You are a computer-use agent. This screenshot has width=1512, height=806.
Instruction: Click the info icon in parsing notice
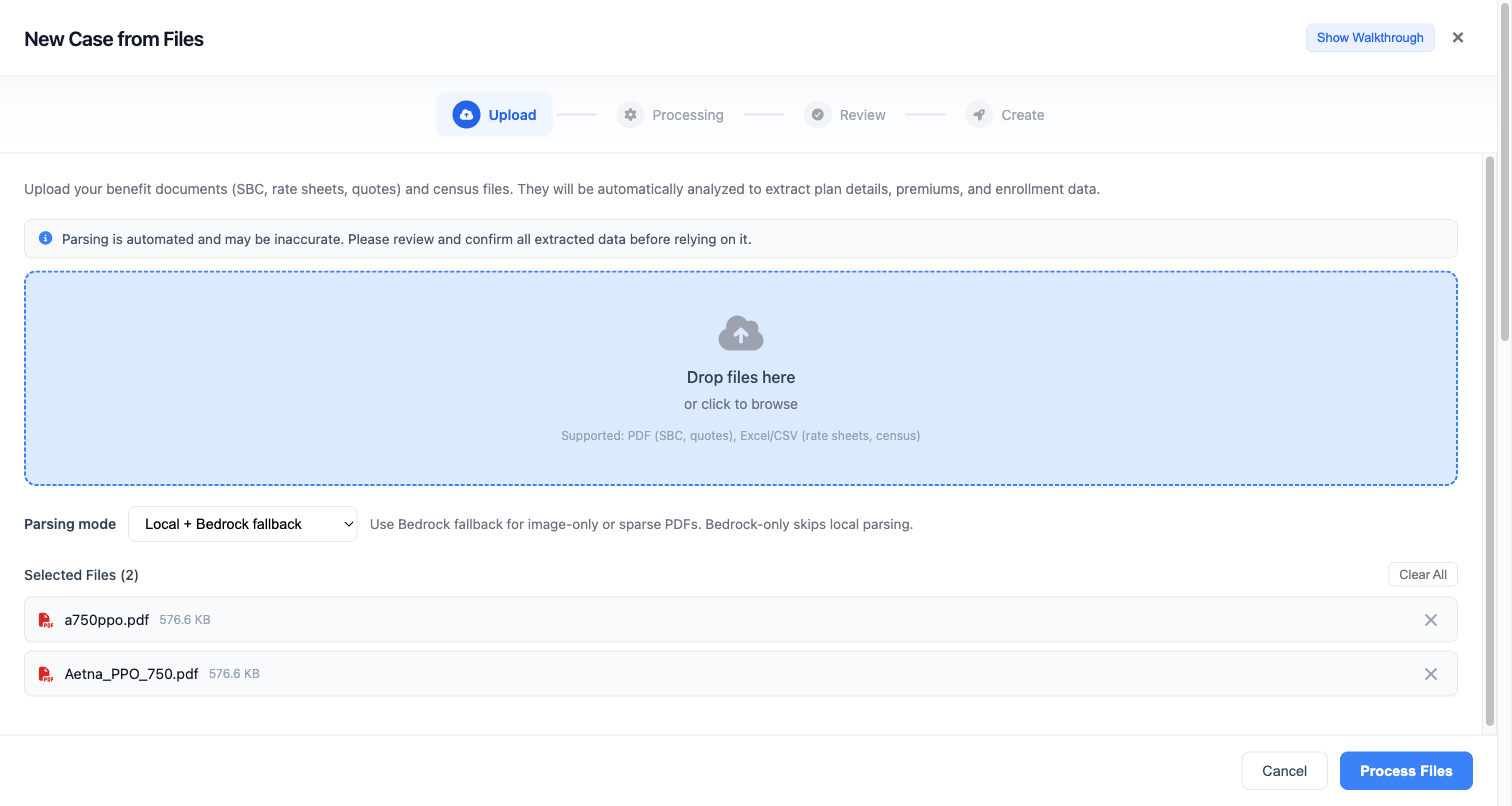(x=45, y=239)
